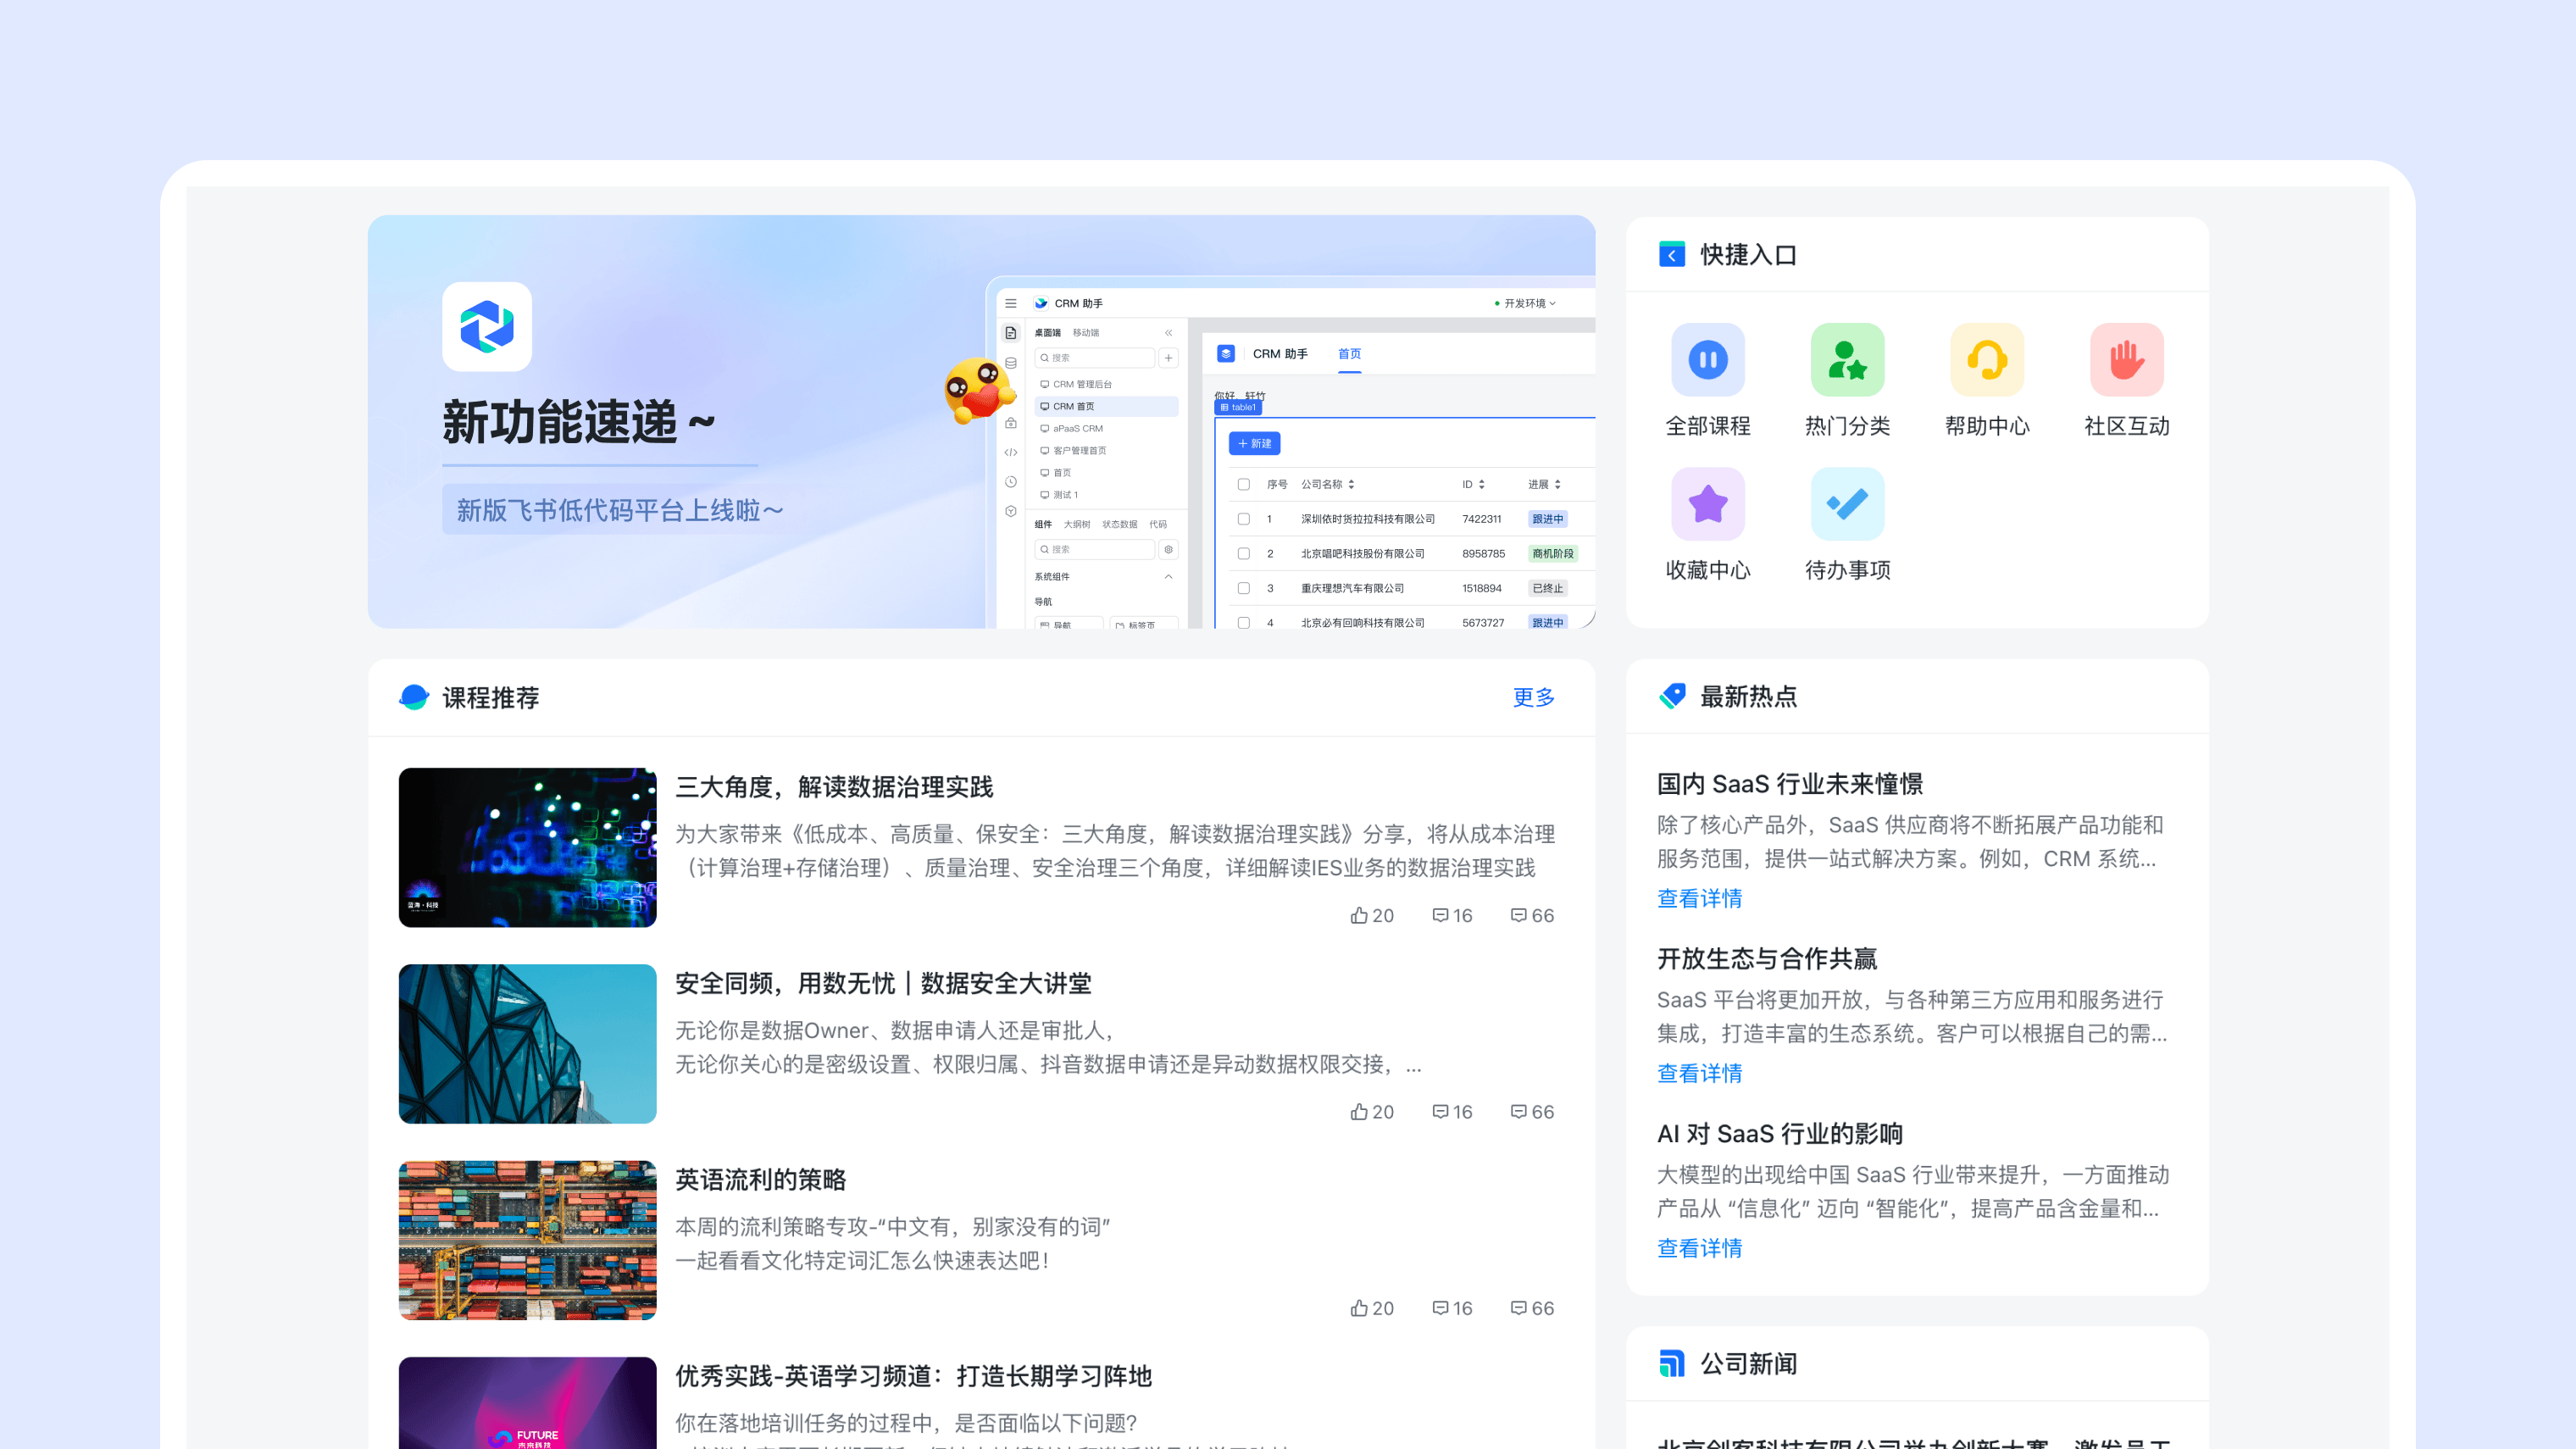Check the row for 北京唱吧科技股份有限公司
This screenshot has height=1449, width=2576.
(x=1243, y=553)
